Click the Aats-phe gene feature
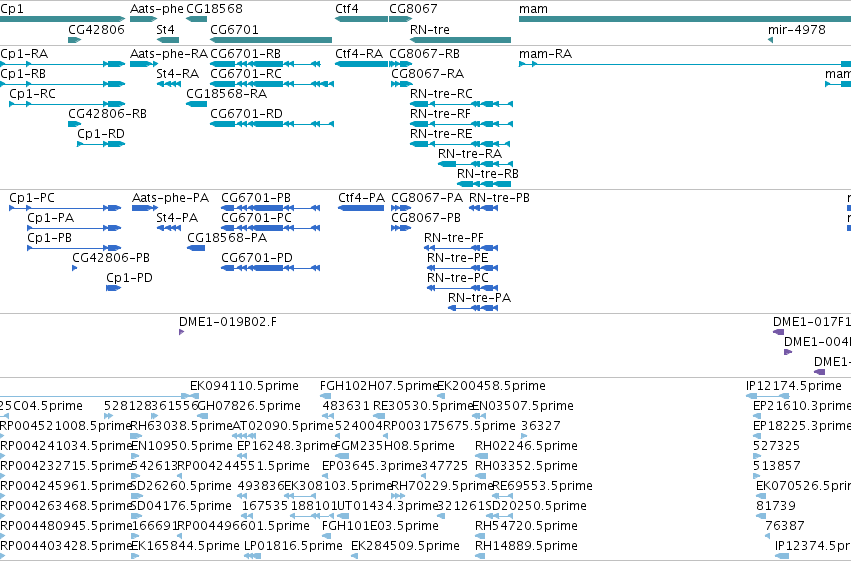The height and width of the screenshot is (561, 851). tap(143, 19)
